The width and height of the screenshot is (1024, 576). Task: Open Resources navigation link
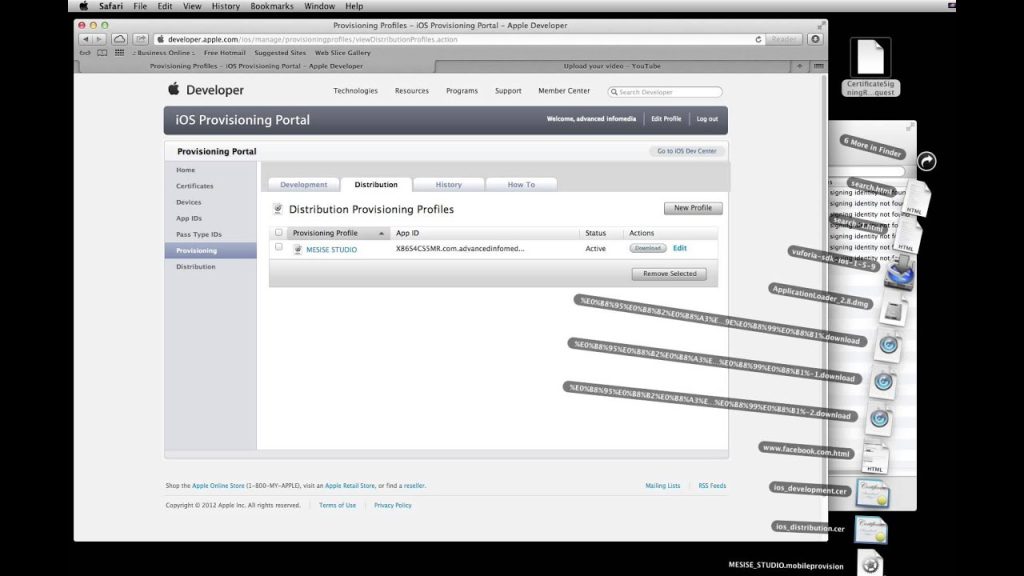pyautogui.click(x=411, y=91)
